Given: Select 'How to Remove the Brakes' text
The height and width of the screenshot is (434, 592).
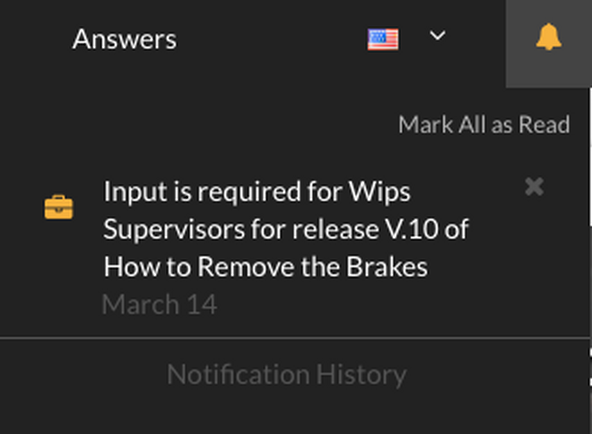Looking at the screenshot, I should (266, 266).
